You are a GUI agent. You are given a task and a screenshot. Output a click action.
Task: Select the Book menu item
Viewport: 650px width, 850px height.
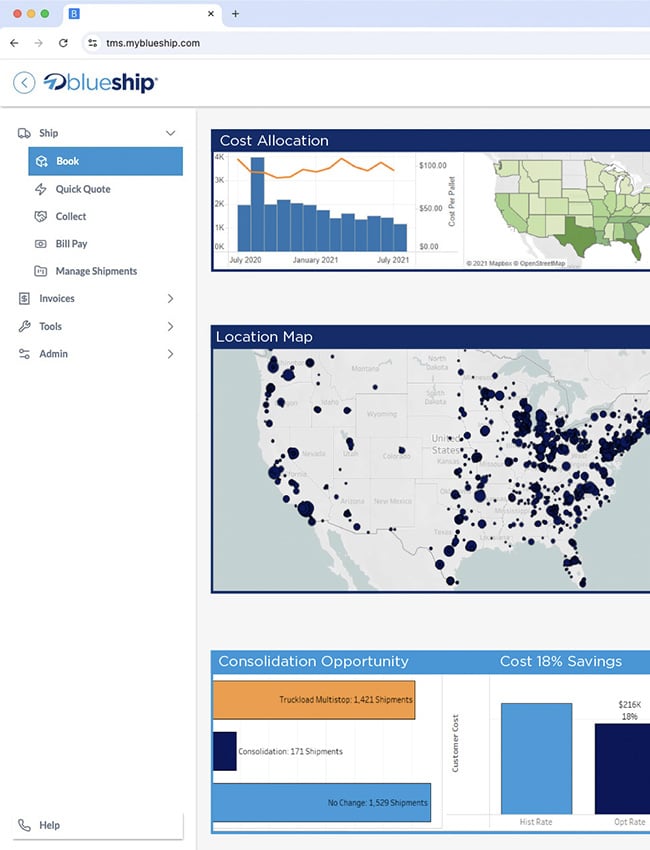105,161
